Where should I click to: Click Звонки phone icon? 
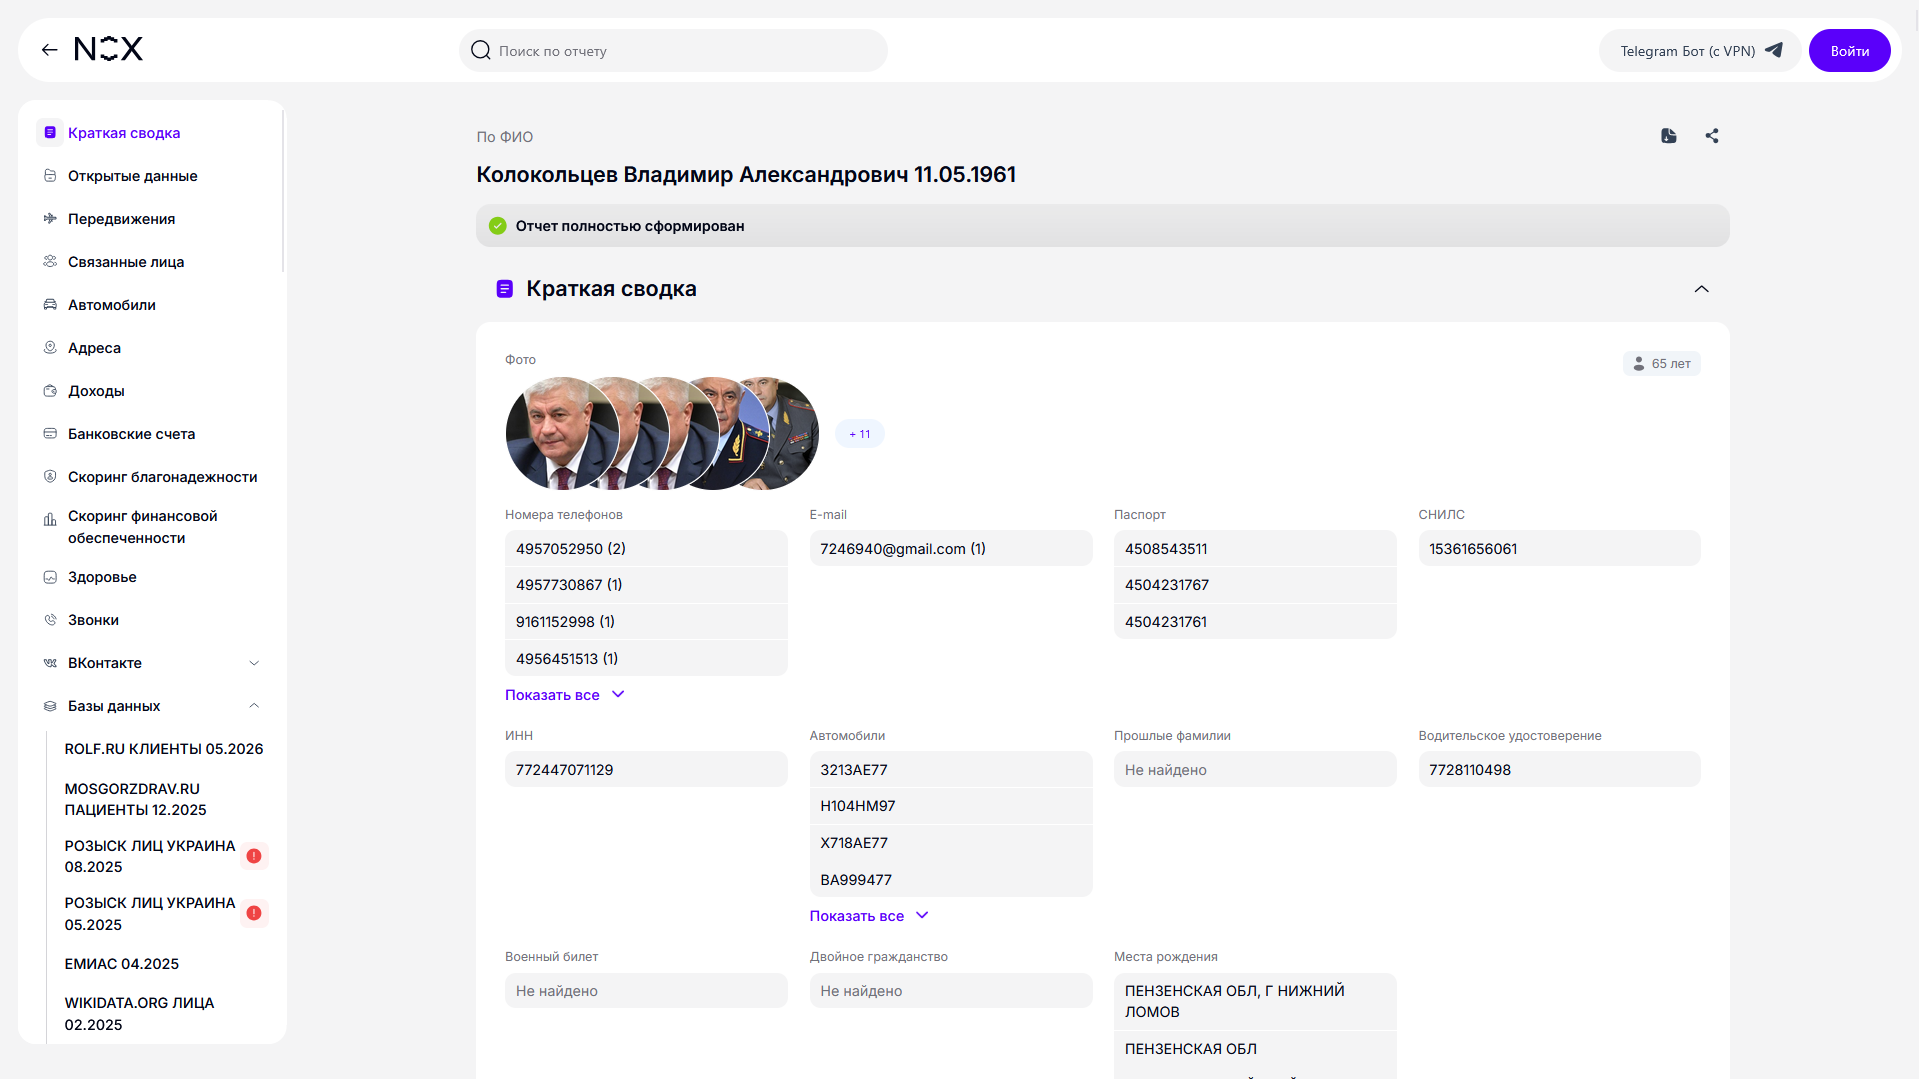(50, 620)
